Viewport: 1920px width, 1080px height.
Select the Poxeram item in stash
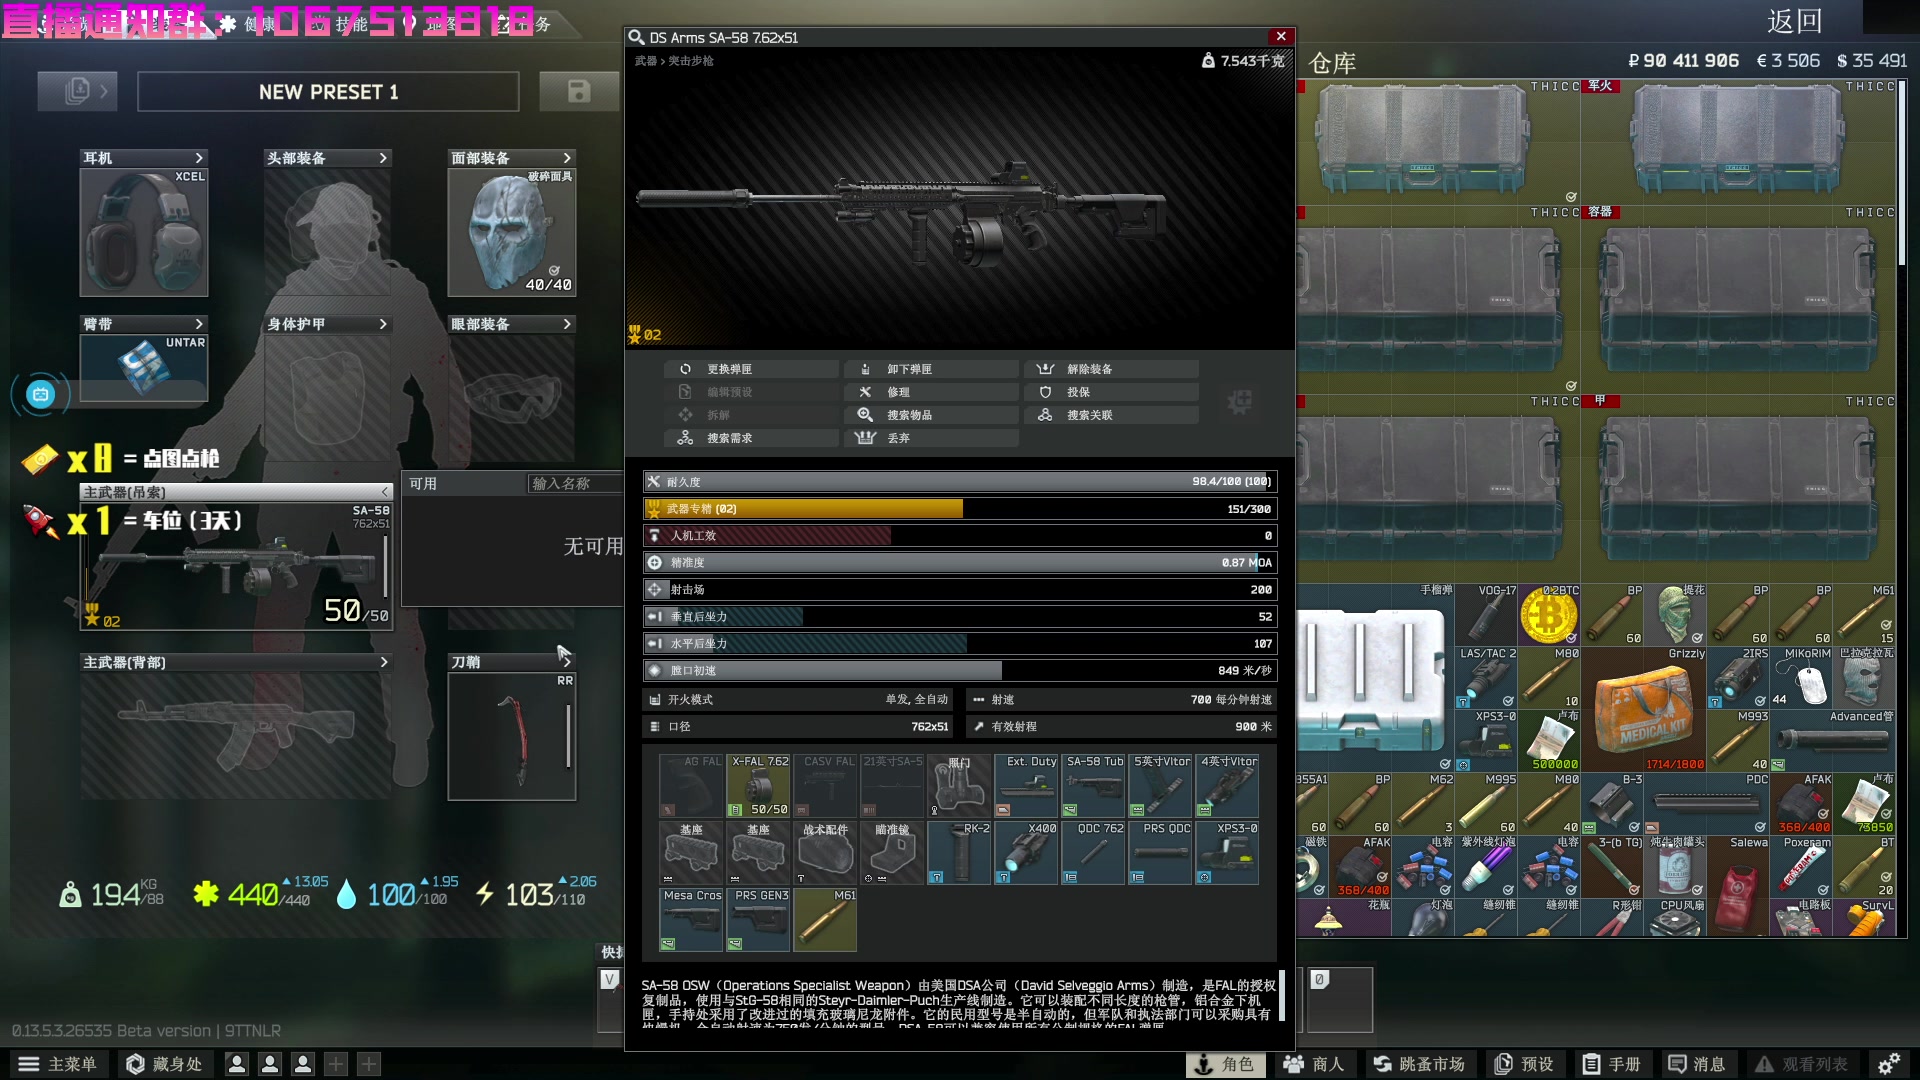[x=1801, y=867]
